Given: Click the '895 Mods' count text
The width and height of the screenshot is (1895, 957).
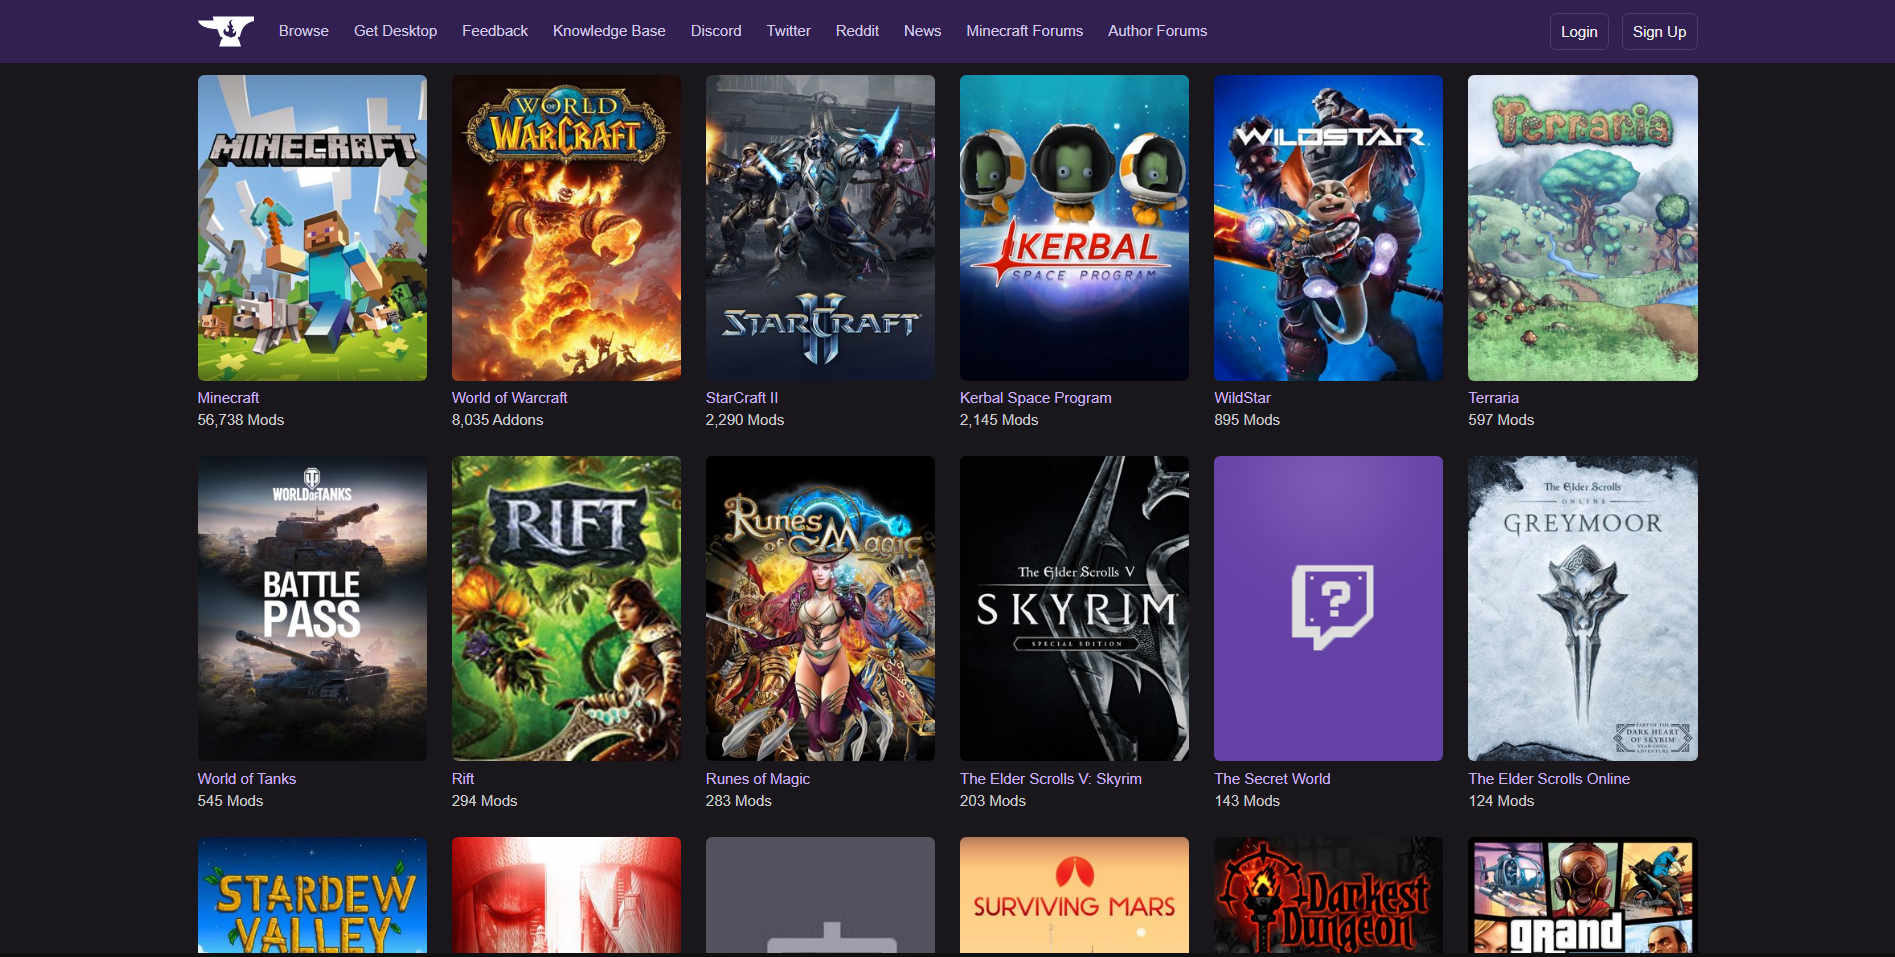Looking at the screenshot, I should click(x=1247, y=420).
